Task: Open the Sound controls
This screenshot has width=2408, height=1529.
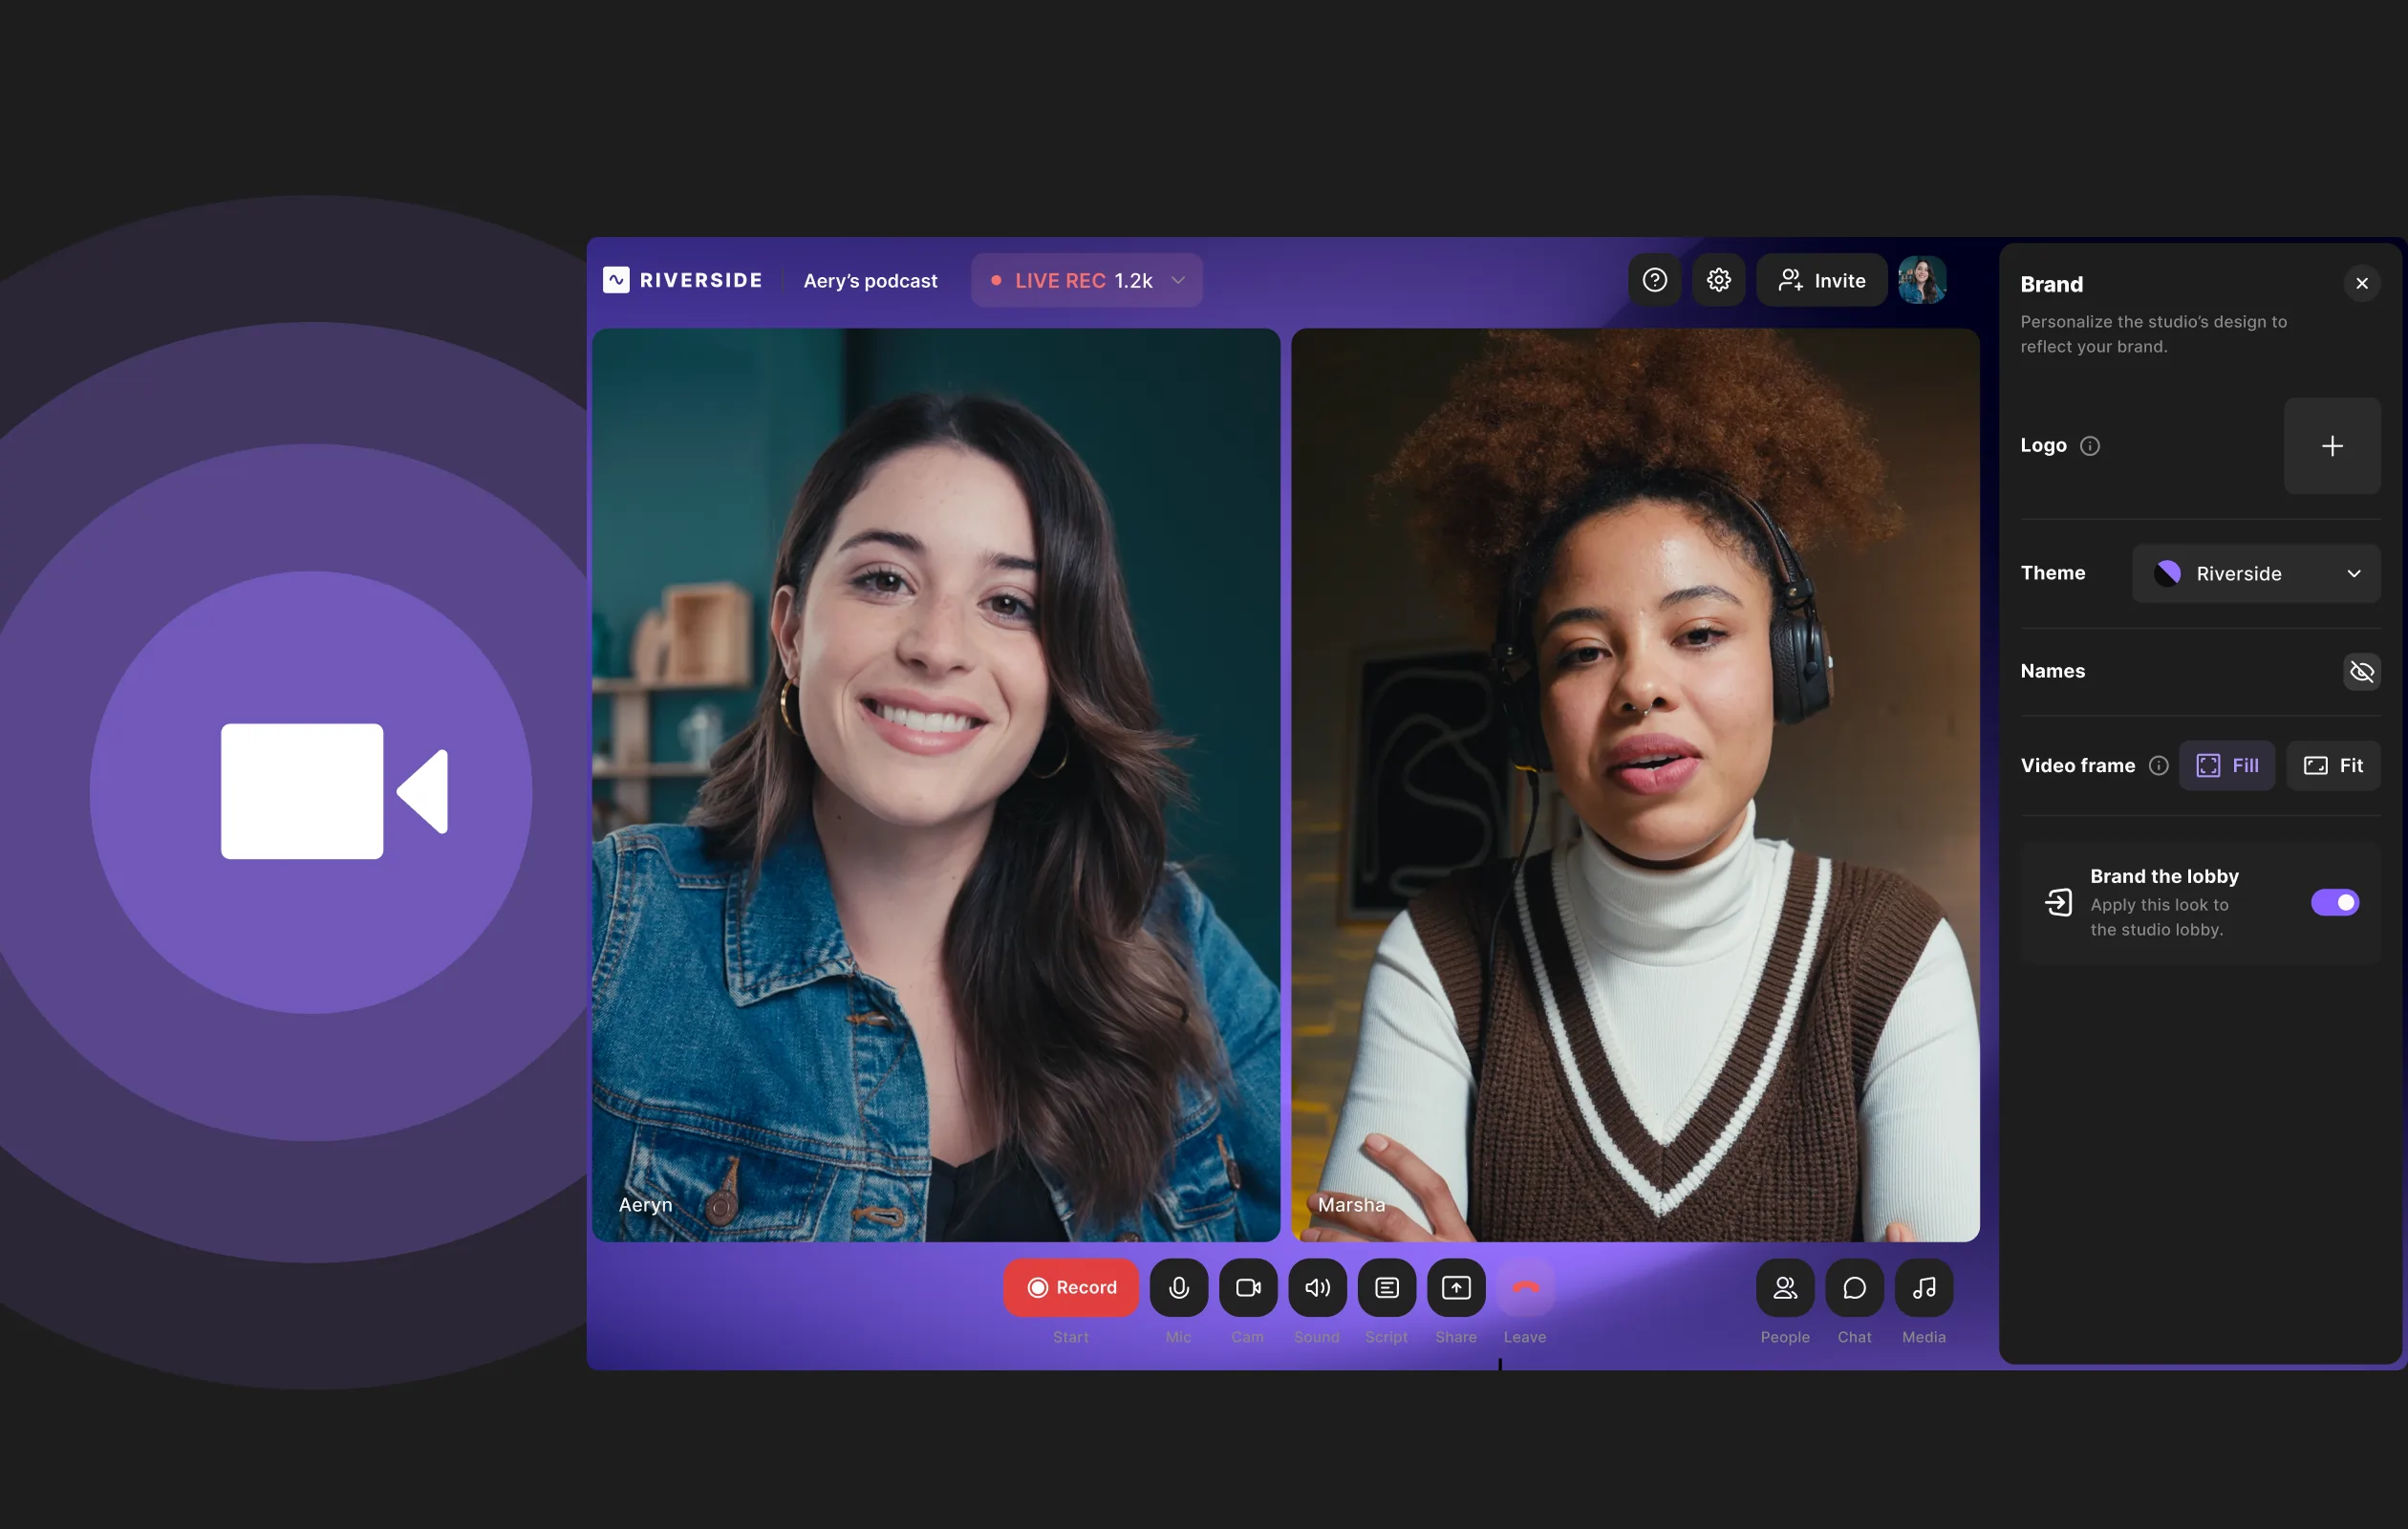Action: pos(1317,1288)
